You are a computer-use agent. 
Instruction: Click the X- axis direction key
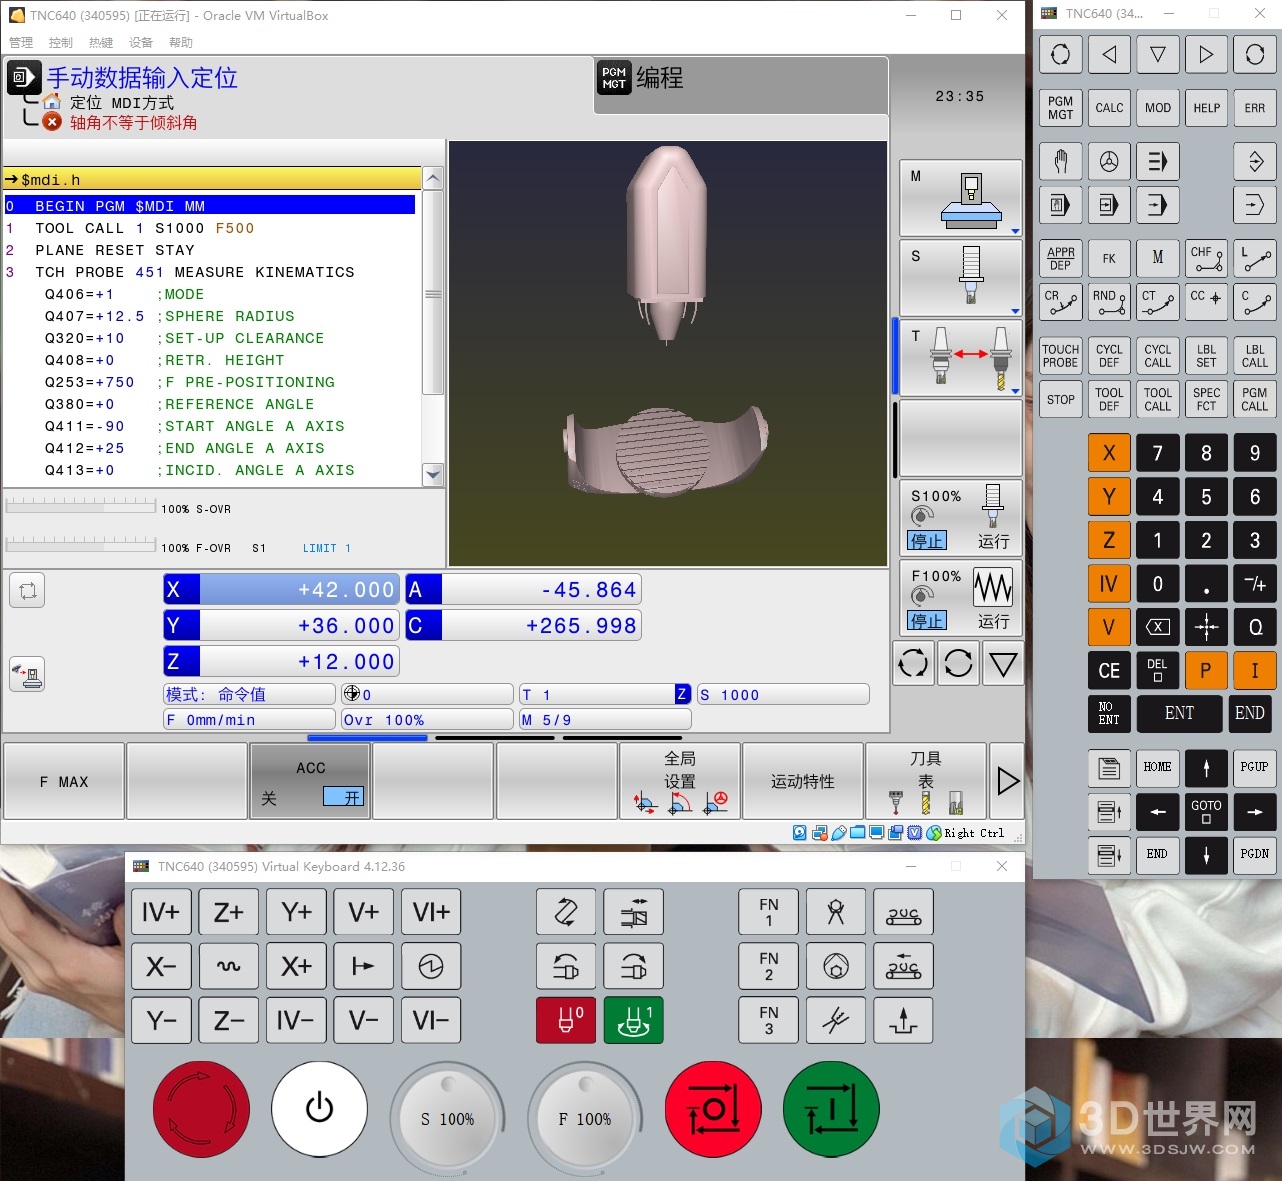point(161,966)
